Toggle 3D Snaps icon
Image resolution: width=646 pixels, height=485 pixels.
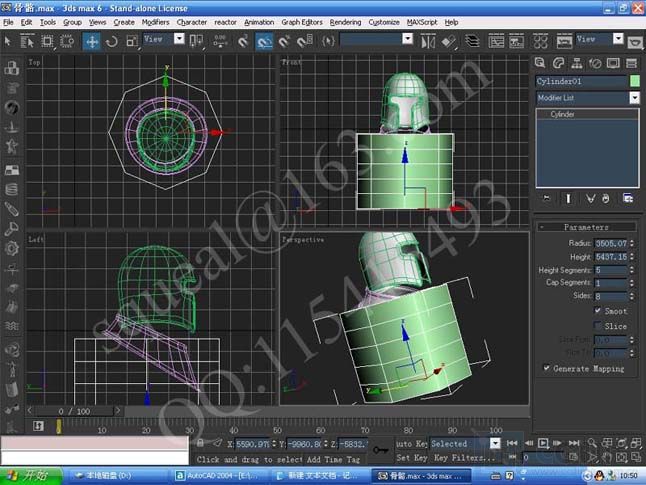(x=243, y=41)
